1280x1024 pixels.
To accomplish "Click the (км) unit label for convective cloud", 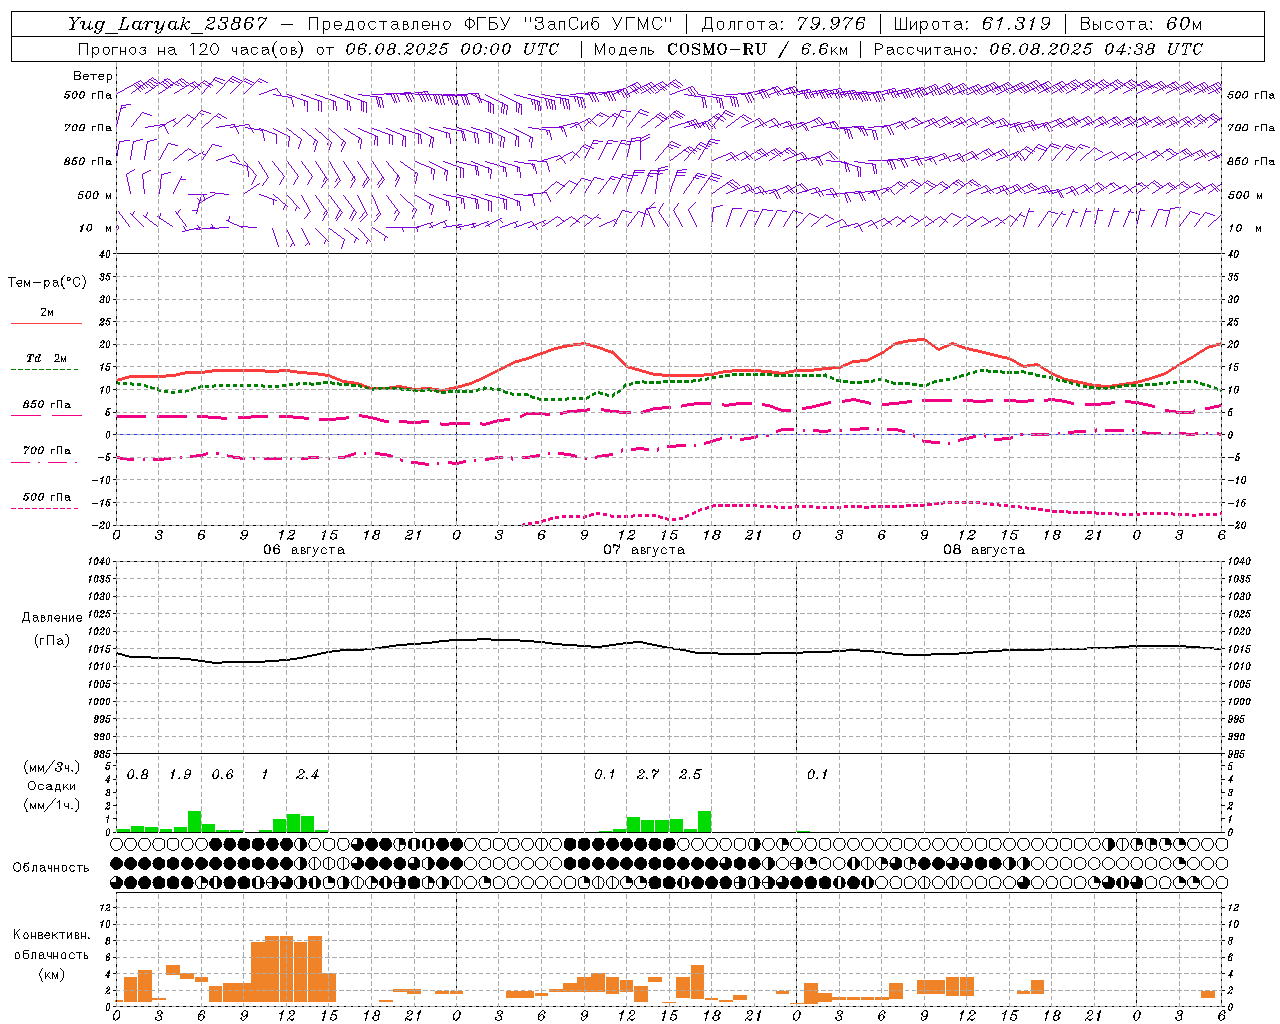I will pyautogui.click(x=51, y=973).
